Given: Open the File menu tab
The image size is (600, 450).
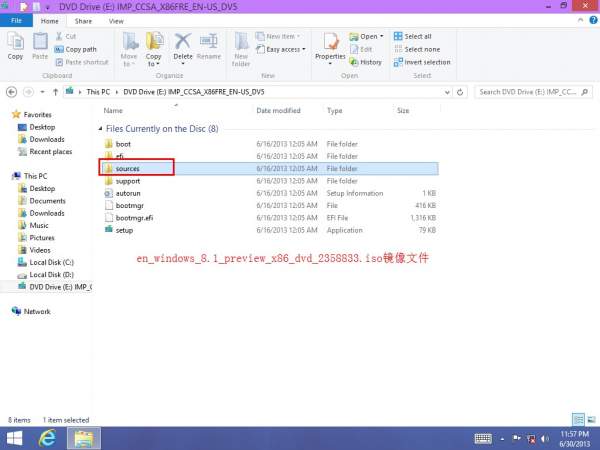Looking at the screenshot, I should click(x=16, y=21).
